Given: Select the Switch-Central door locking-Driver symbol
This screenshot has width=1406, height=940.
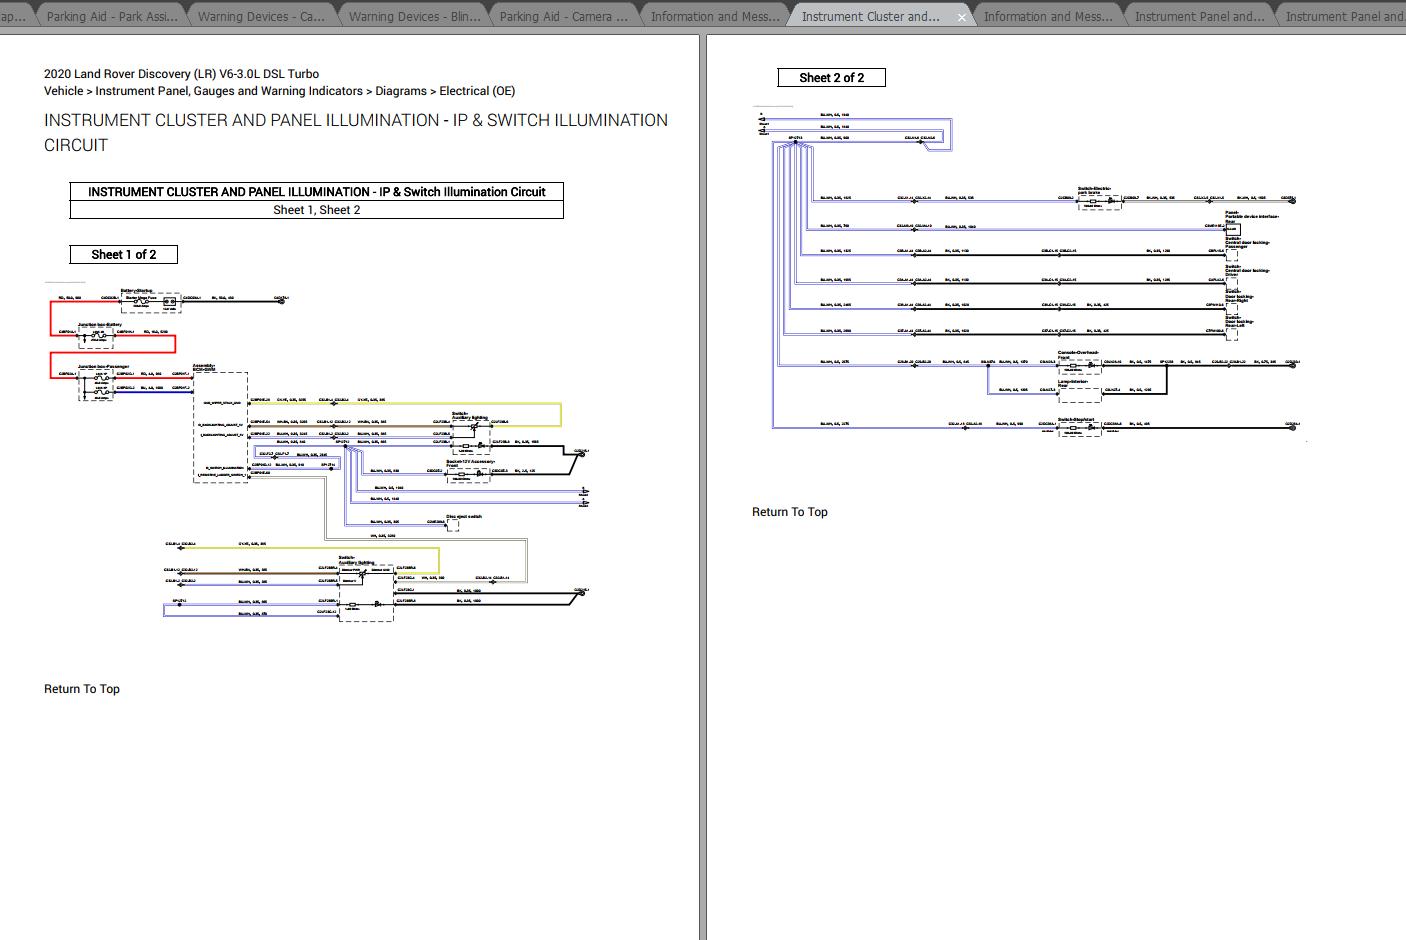Looking at the screenshot, I should tap(1232, 284).
